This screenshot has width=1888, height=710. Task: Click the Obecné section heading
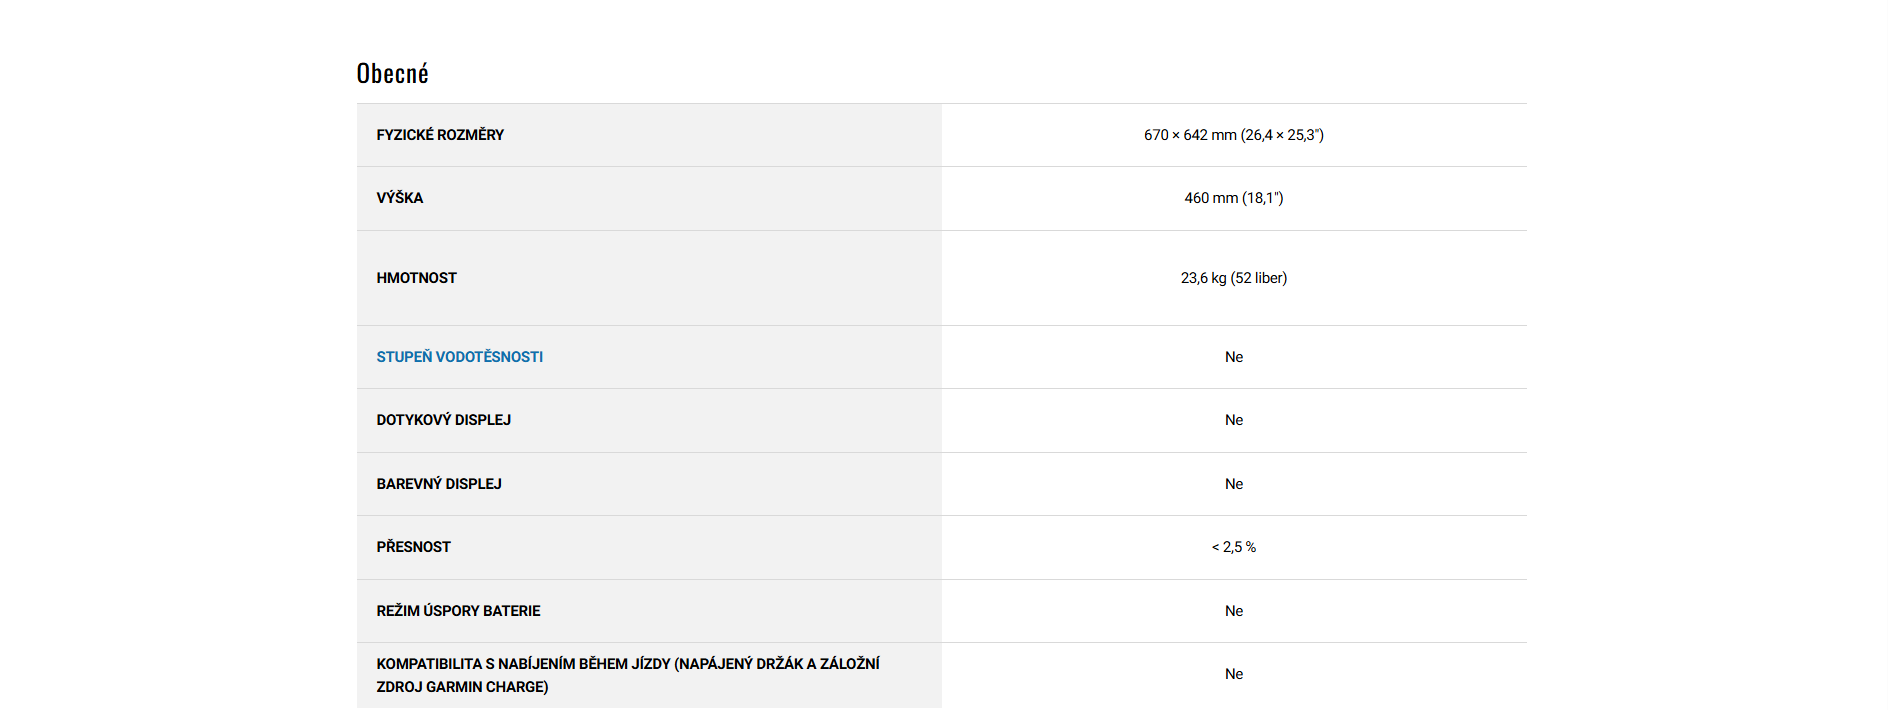pos(392,74)
